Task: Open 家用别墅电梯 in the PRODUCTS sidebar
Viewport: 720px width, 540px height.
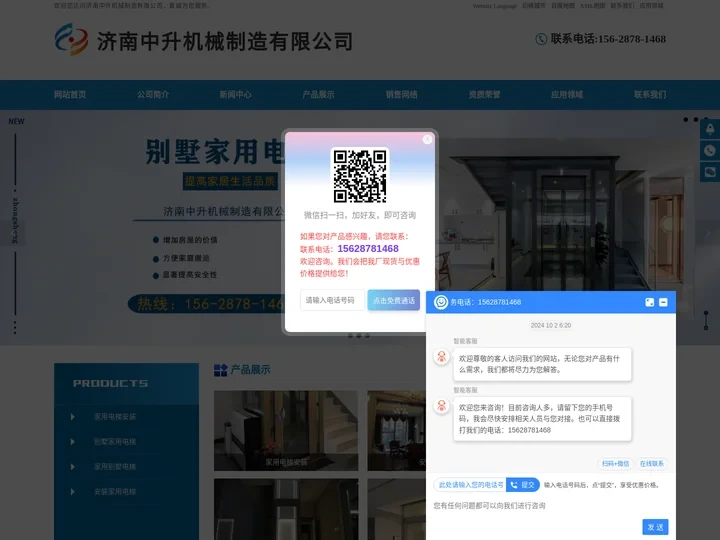Action: (115, 467)
